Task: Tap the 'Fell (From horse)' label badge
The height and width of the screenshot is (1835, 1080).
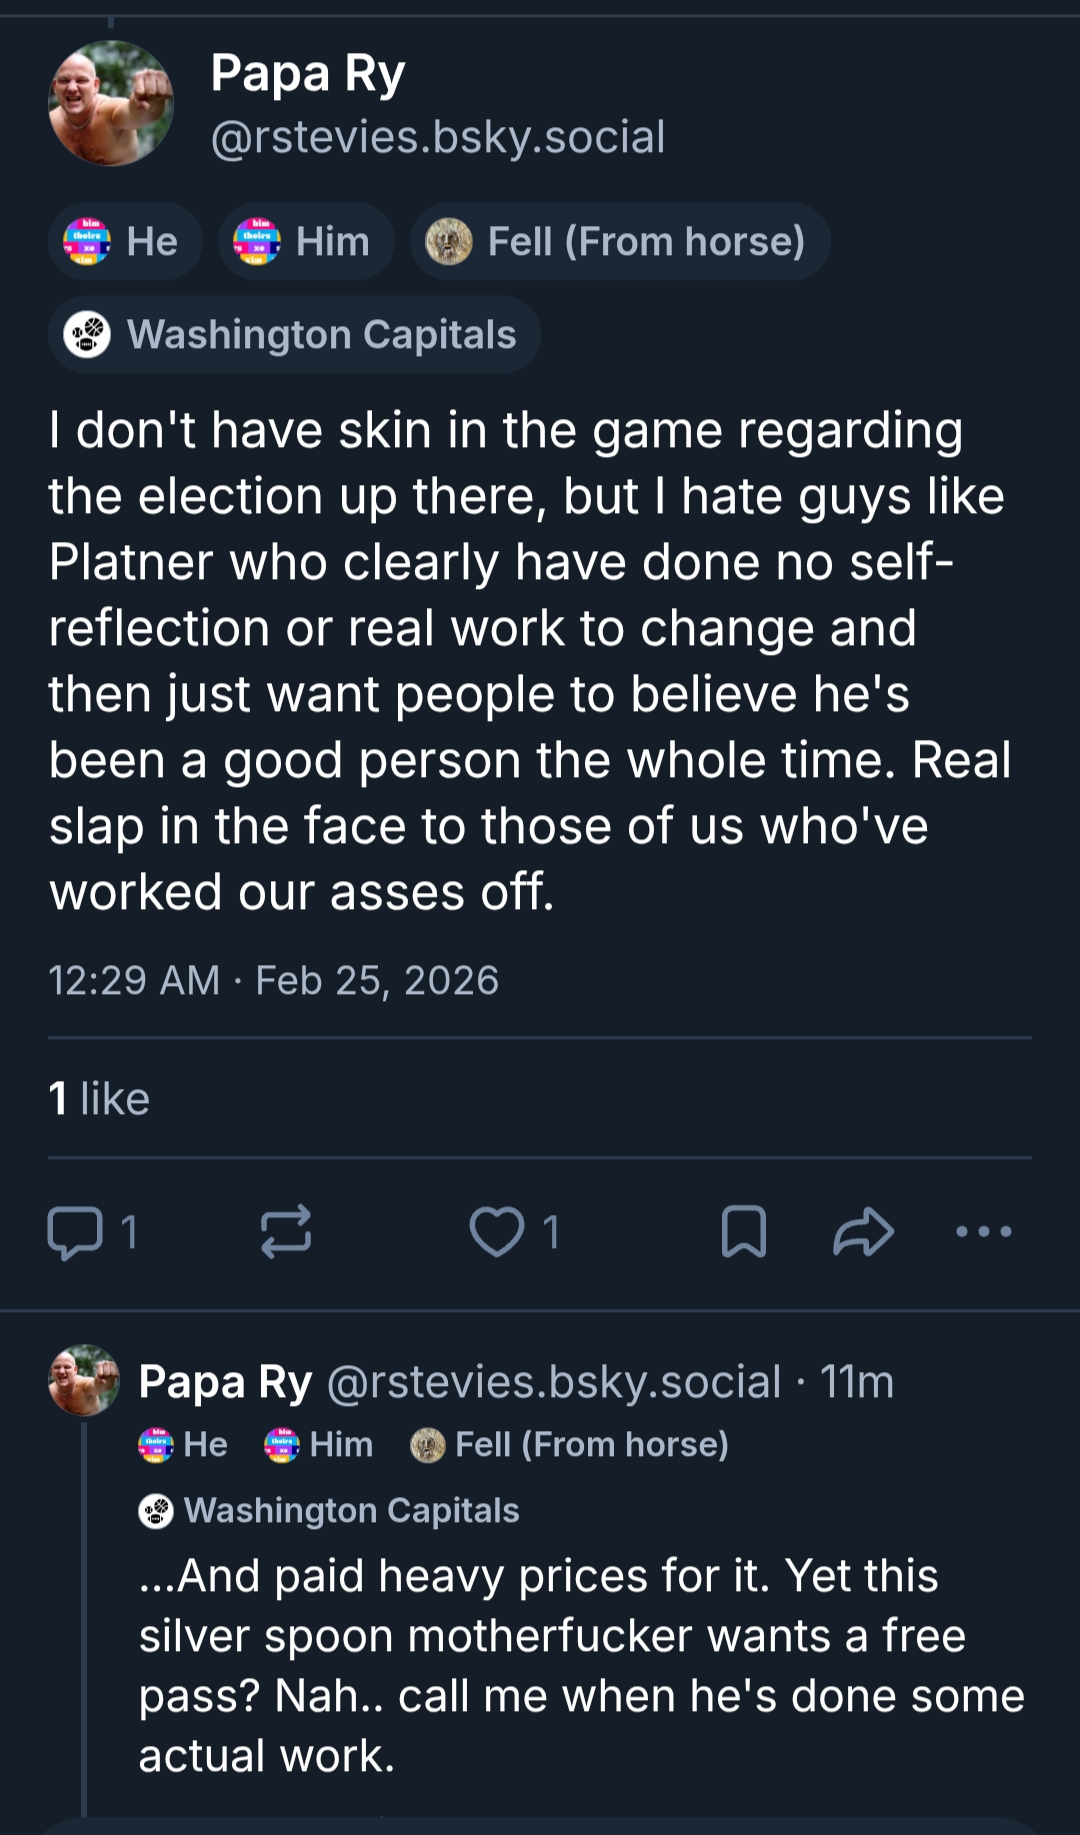Action: pos(620,242)
